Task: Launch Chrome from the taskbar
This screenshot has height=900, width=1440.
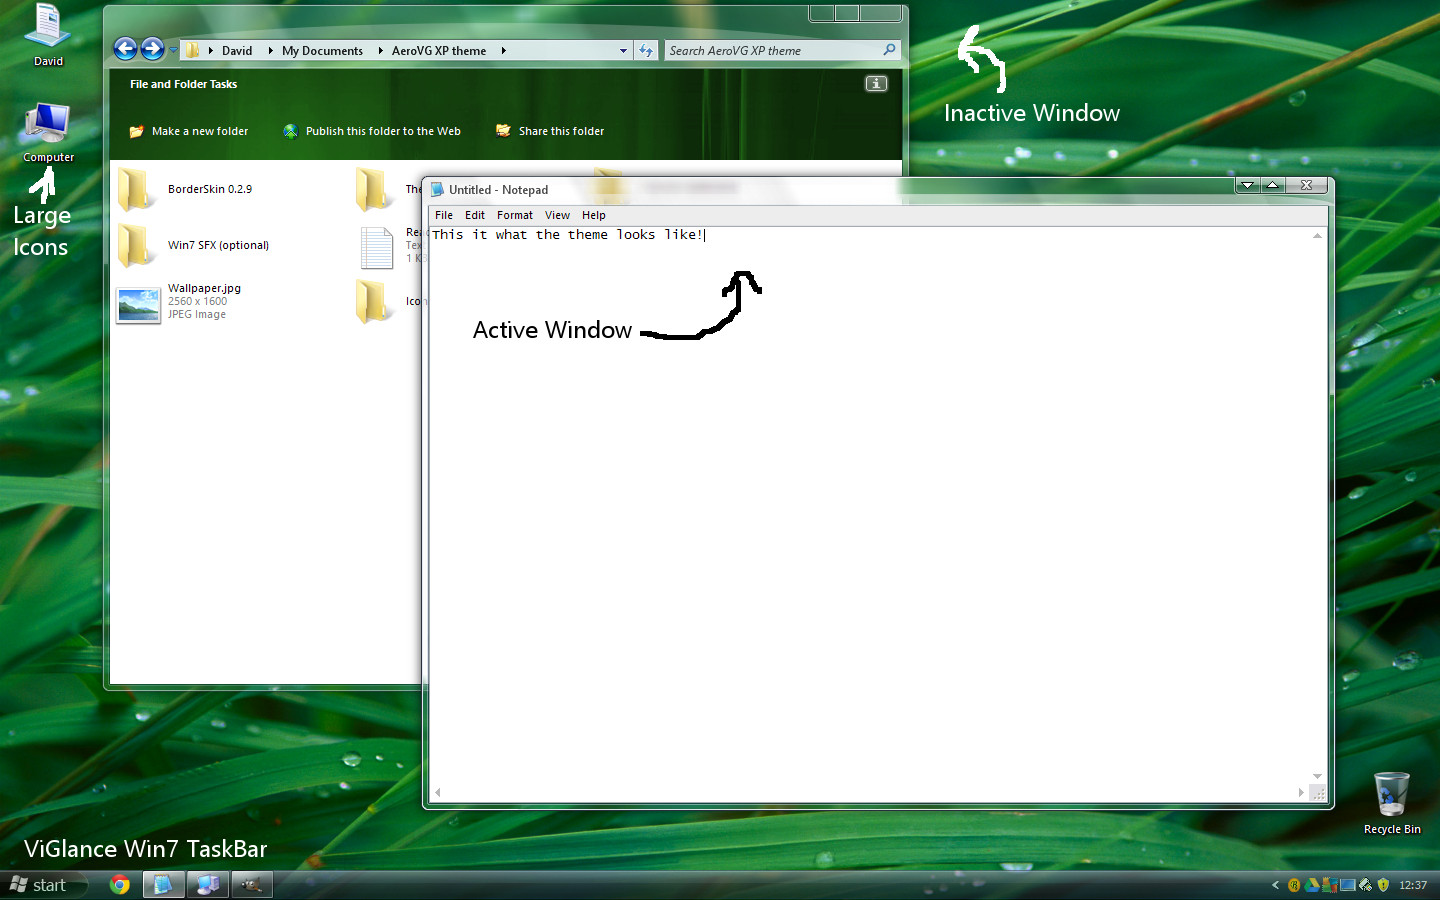Action: [x=120, y=885]
